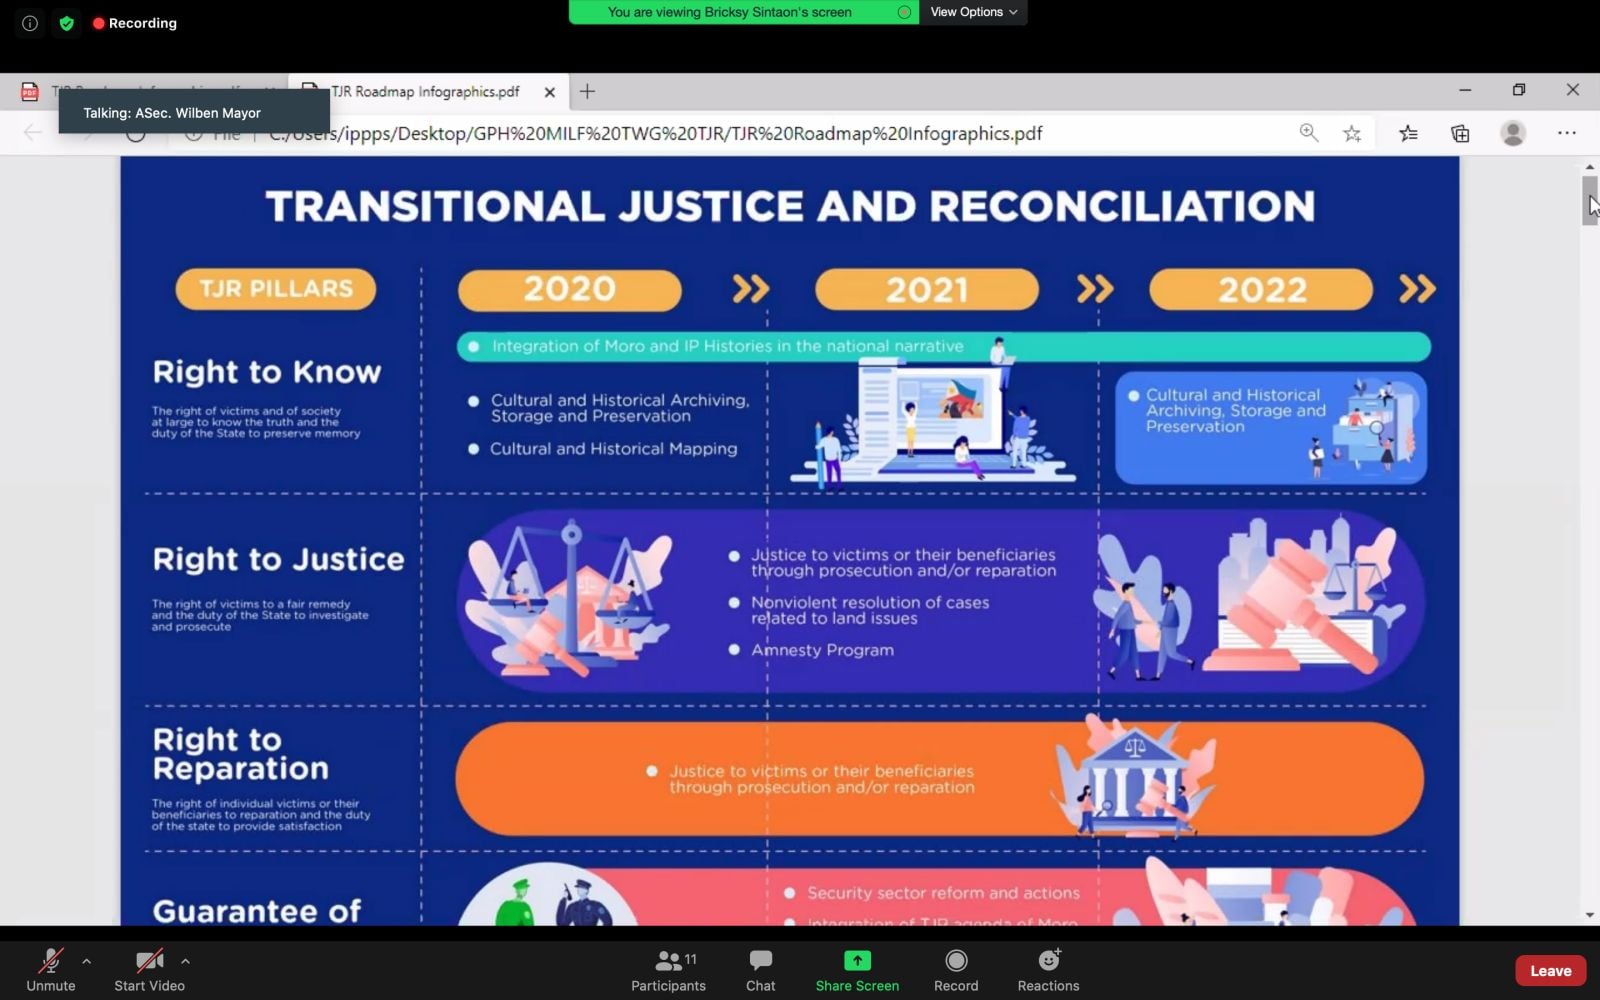Click the 2021 year label
This screenshot has width=1600, height=1000.
(x=927, y=290)
